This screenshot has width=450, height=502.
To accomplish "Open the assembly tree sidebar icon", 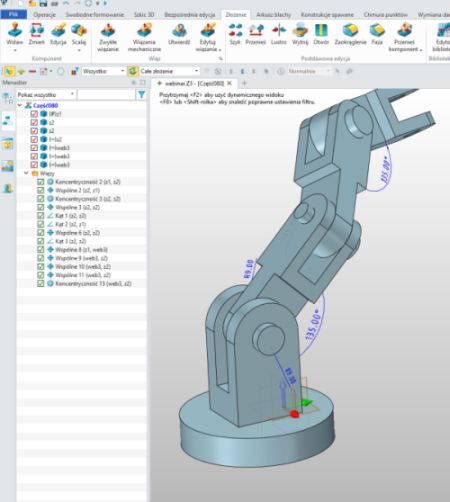I will point(8,120).
